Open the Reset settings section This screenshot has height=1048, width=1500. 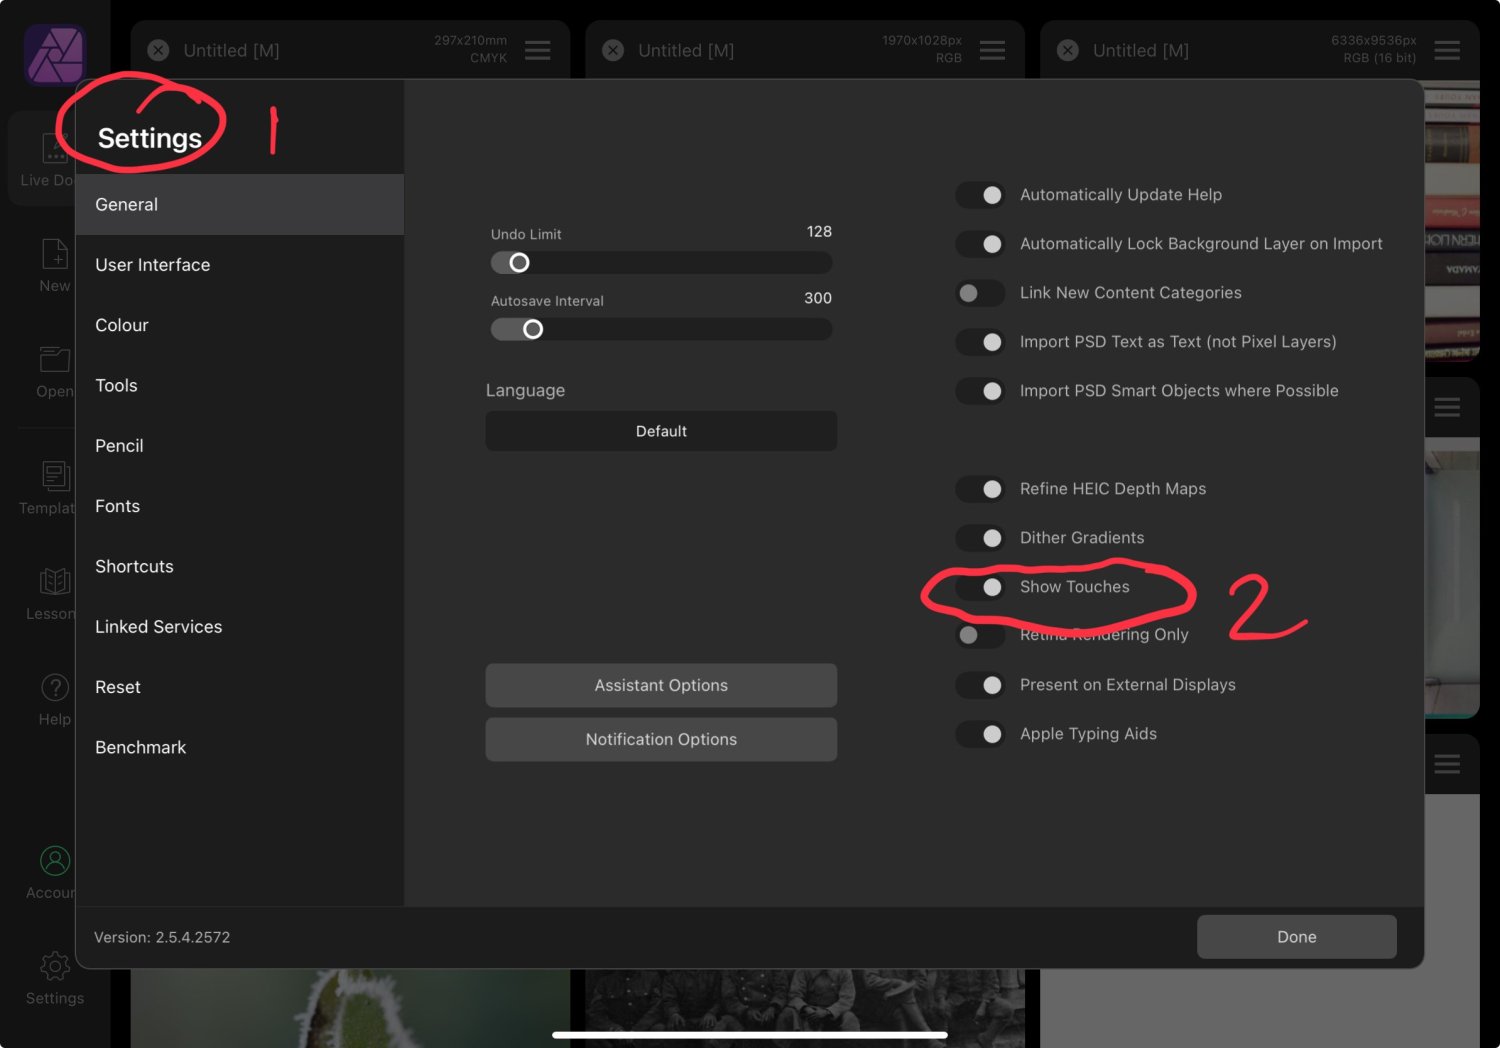pyautogui.click(x=240, y=687)
